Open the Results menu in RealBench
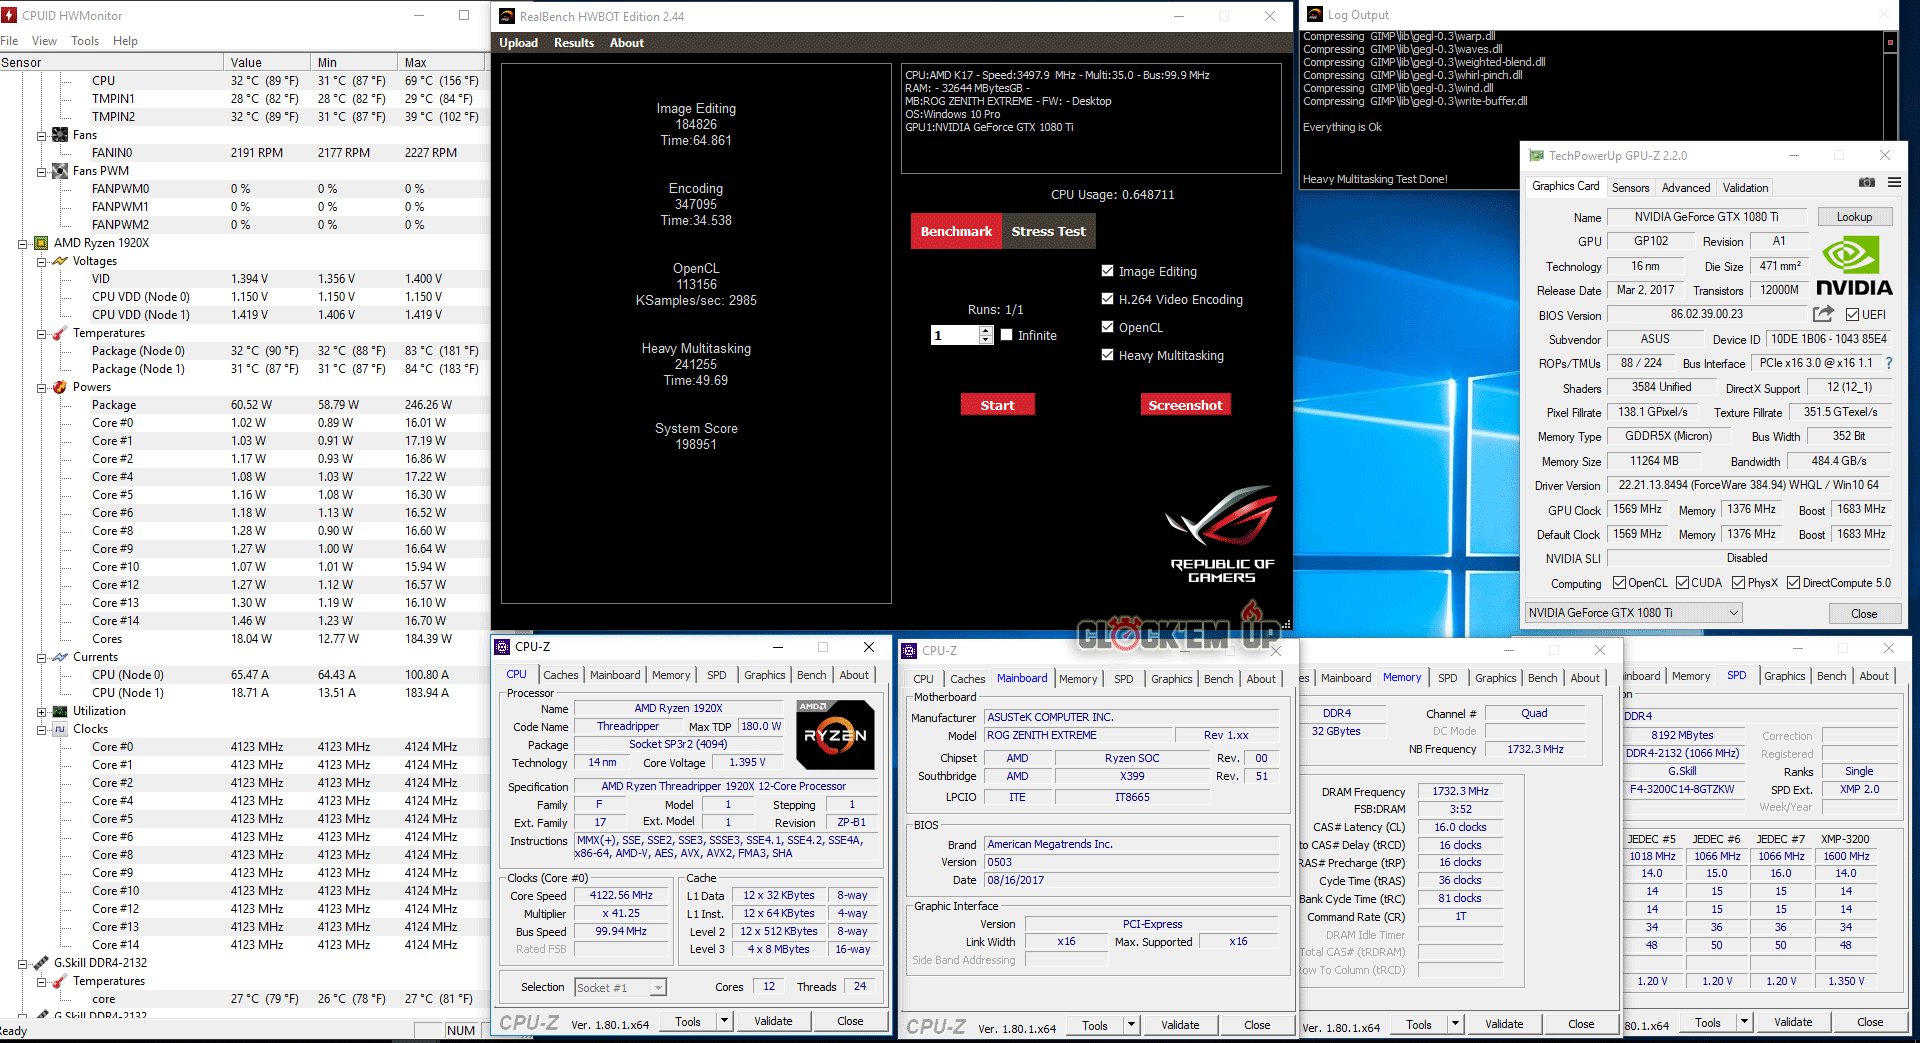This screenshot has height=1043, width=1920. [x=573, y=43]
